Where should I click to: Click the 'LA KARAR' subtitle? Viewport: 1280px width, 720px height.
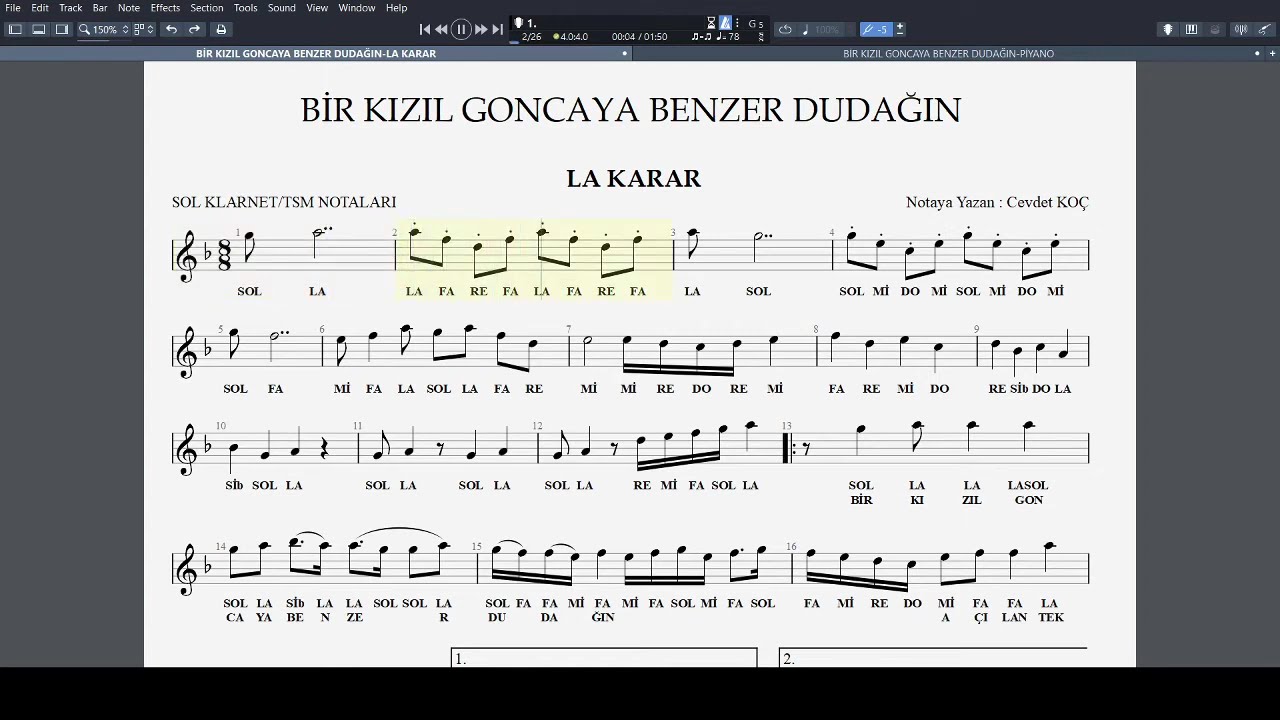tap(634, 178)
